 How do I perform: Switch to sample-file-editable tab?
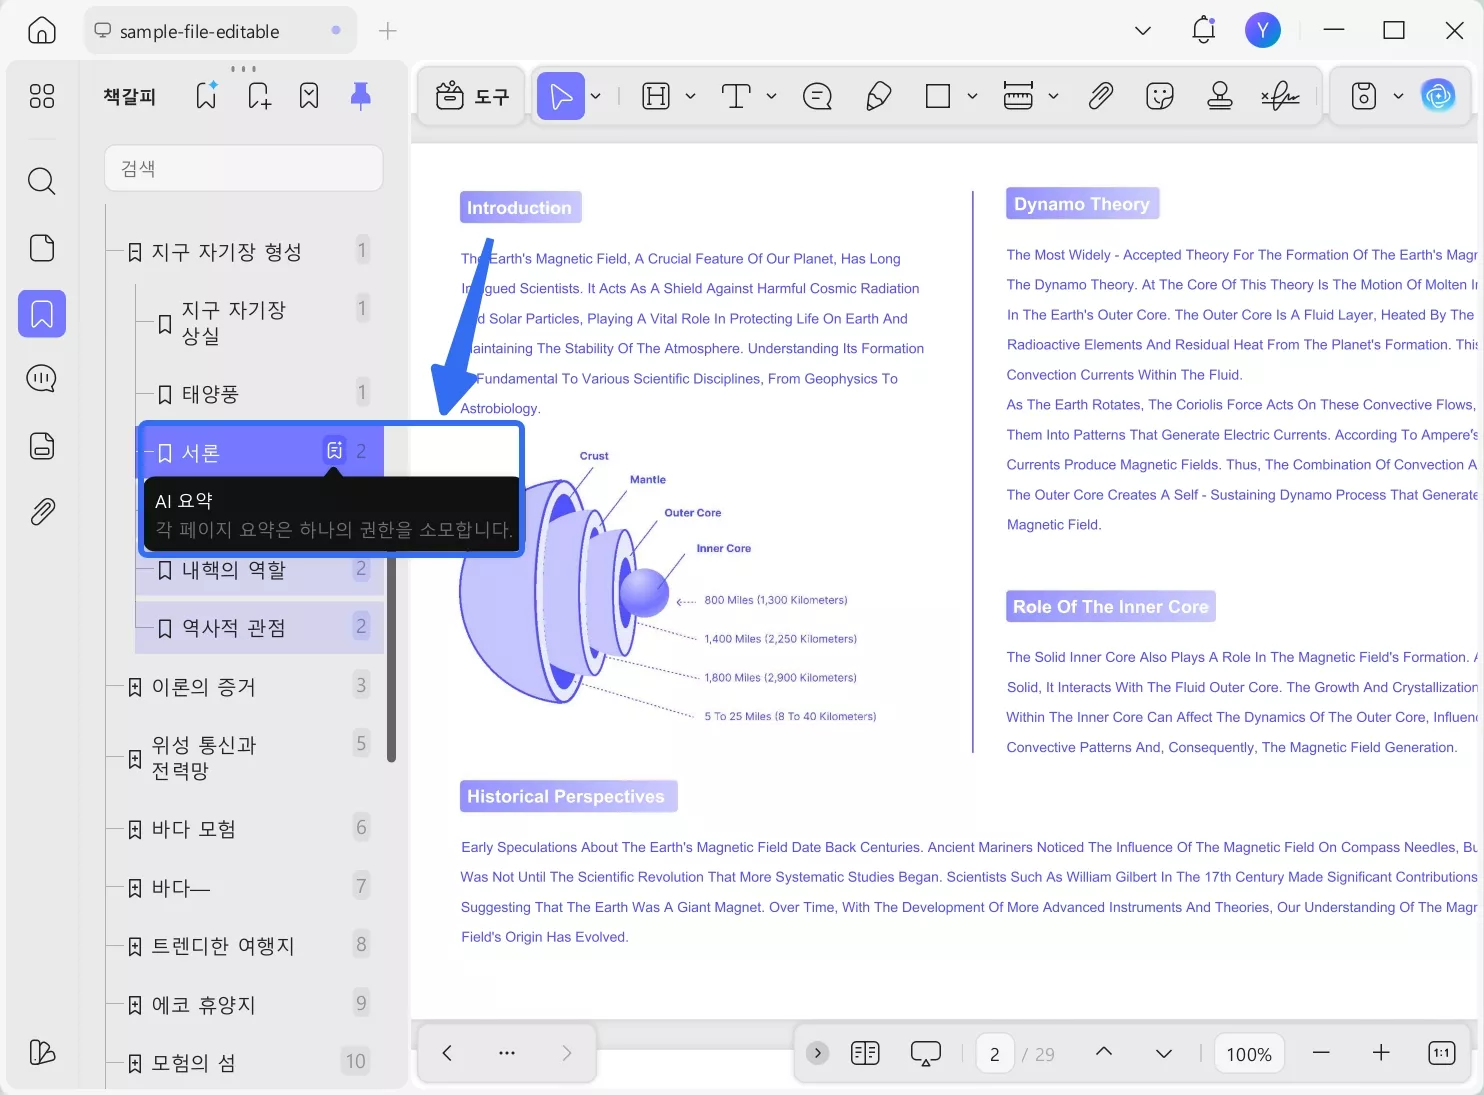point(200,32)
